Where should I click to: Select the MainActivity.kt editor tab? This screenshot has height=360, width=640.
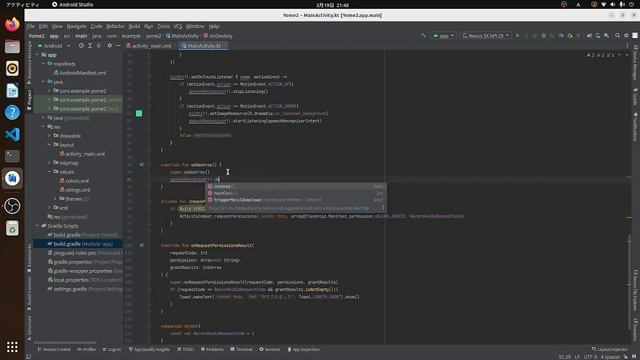203,46
